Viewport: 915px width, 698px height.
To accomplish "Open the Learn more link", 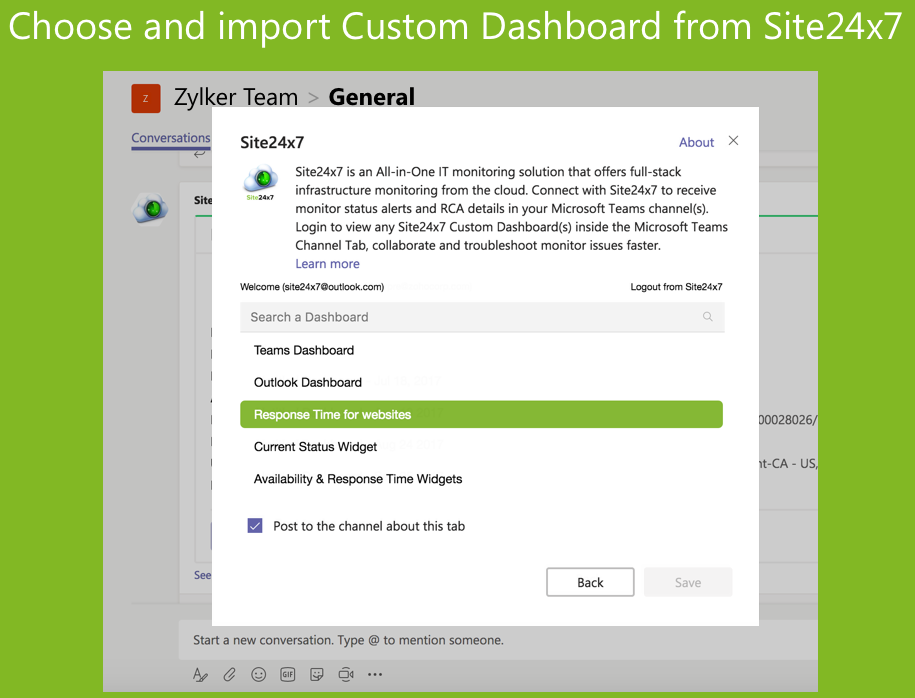I will click(x=327, y=264).
